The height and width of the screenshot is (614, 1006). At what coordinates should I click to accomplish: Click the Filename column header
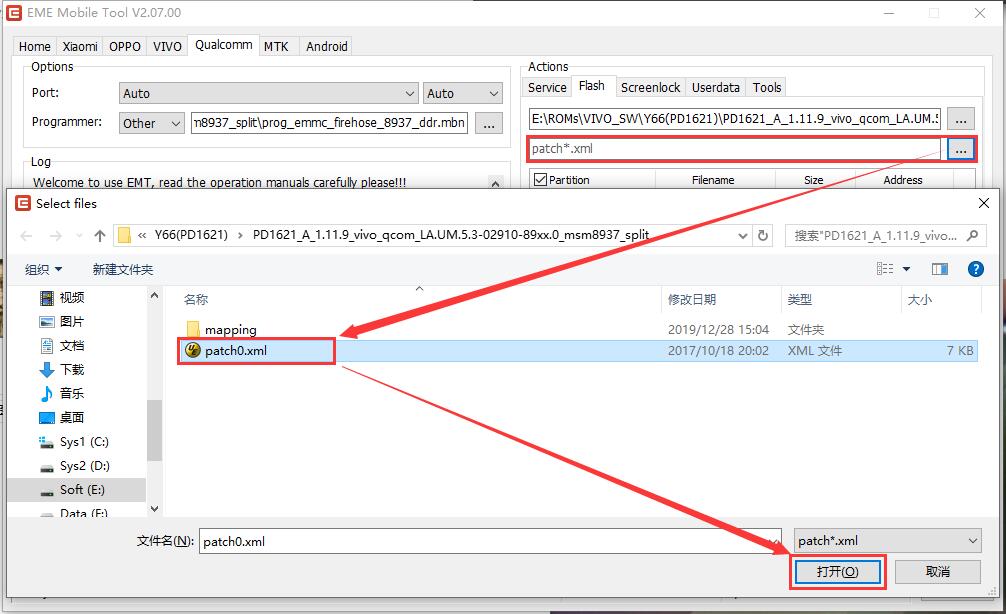pos(713,180)
